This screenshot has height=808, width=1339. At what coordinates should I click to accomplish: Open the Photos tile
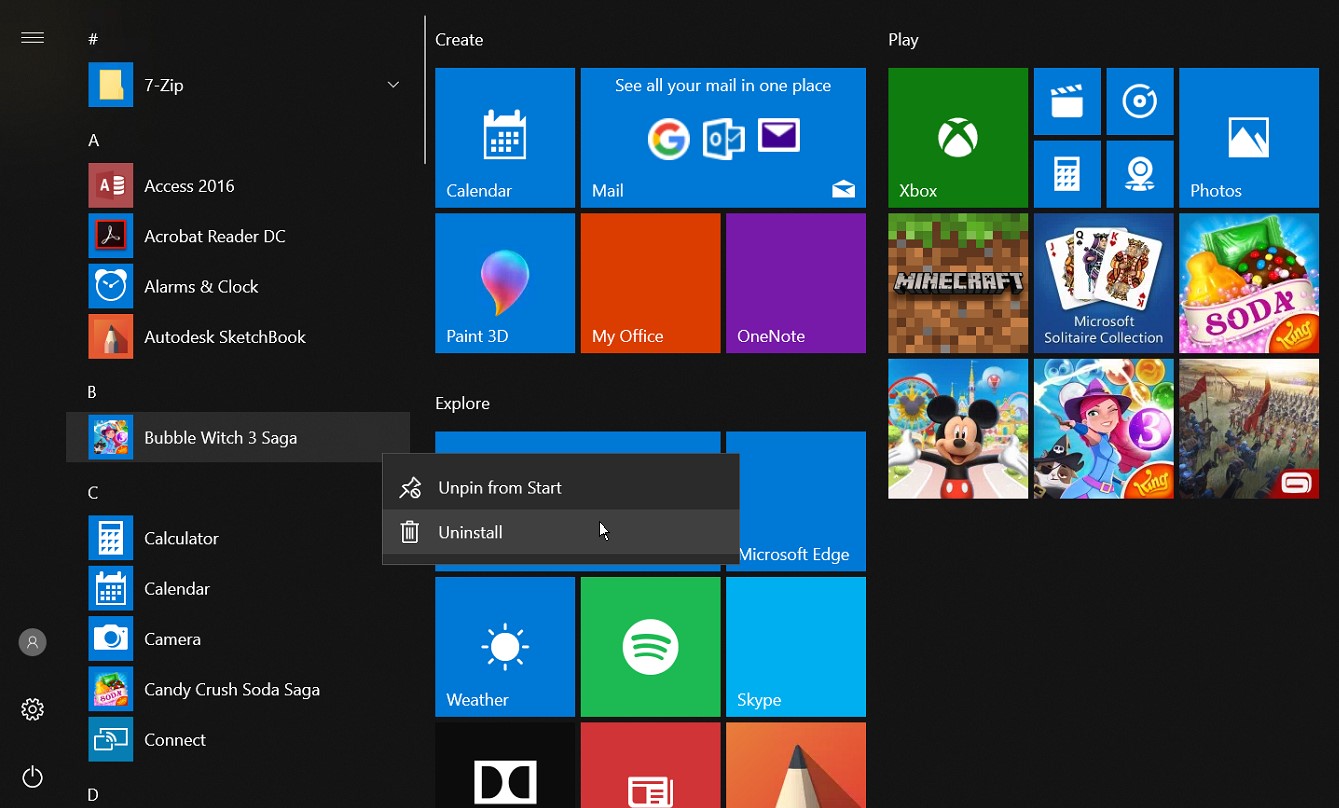(x=1249, y=138)
